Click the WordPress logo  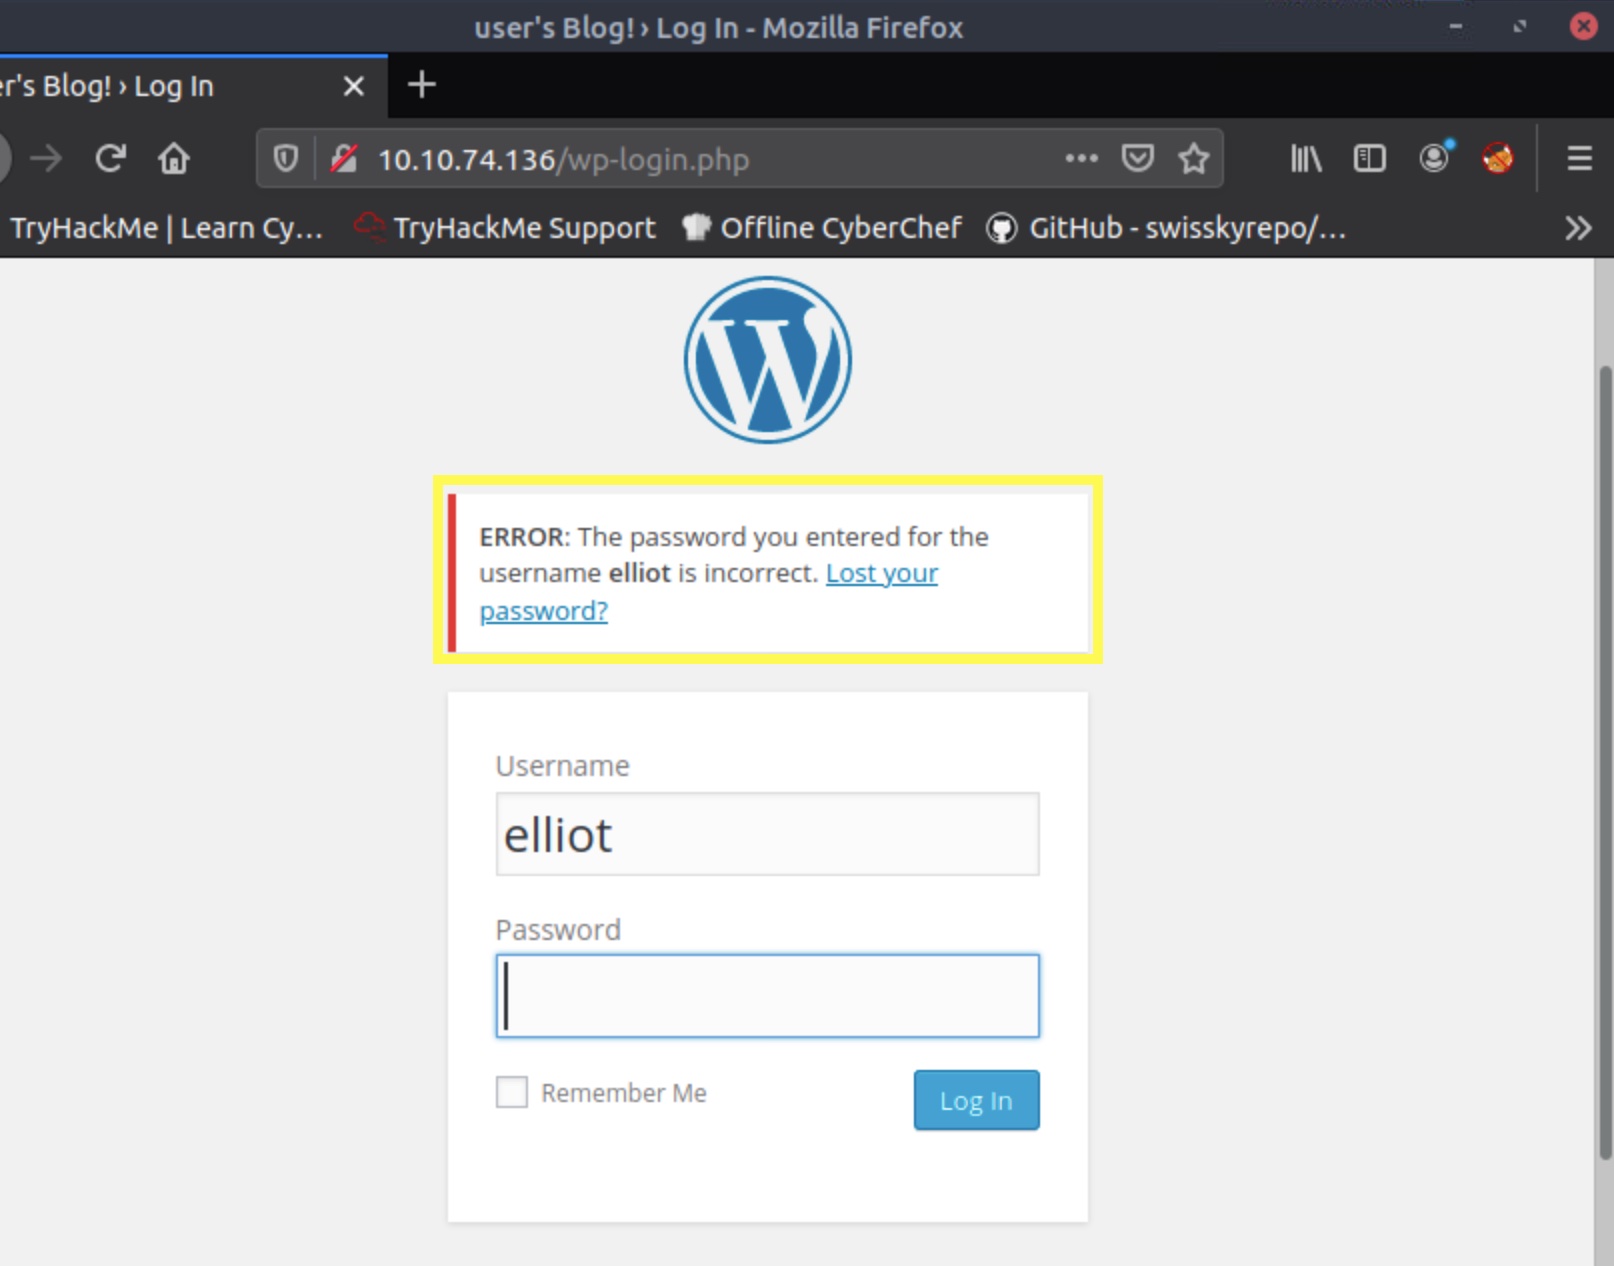pyautogui.click(x=768, y=360)
